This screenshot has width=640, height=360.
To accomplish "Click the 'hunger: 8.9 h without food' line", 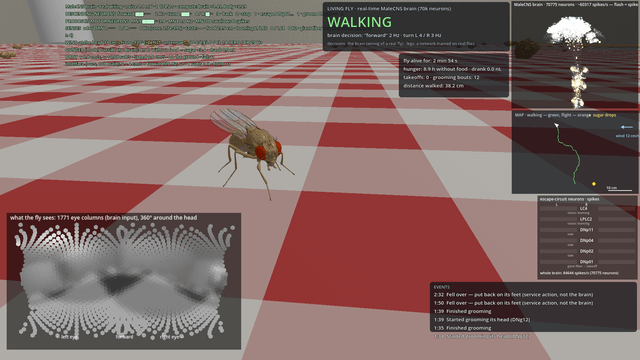I will click(452, 69).
